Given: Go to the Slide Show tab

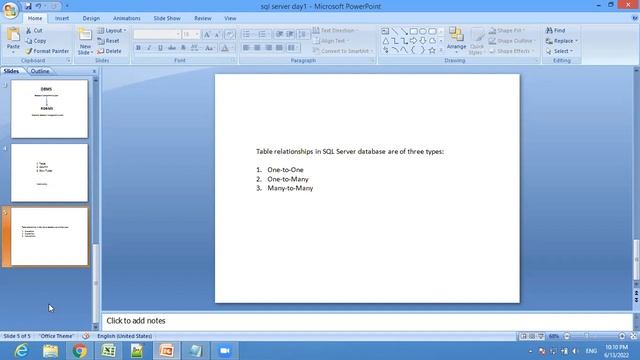Looking at the screenshot, I should (x=167, y=18).
